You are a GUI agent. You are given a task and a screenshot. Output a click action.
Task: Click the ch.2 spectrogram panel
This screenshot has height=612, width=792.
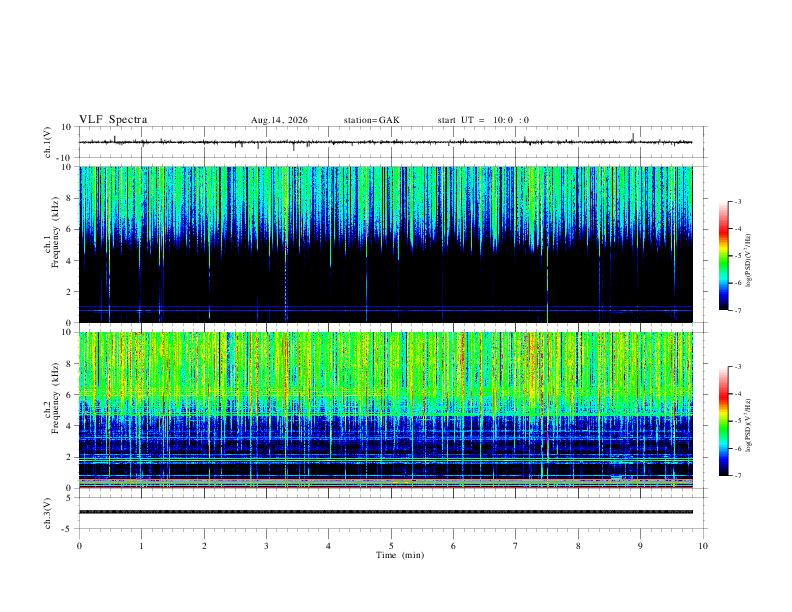pyautogui.click(x=385, y=410)
